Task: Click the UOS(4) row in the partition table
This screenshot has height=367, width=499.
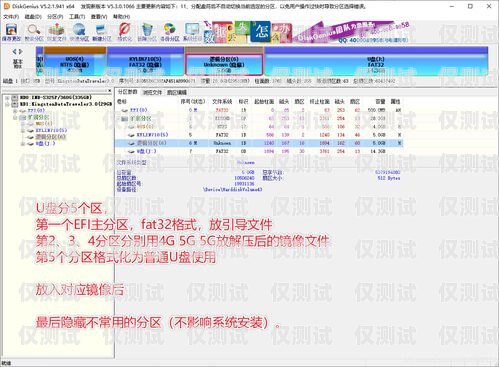Action: click(x=259, y=127)
